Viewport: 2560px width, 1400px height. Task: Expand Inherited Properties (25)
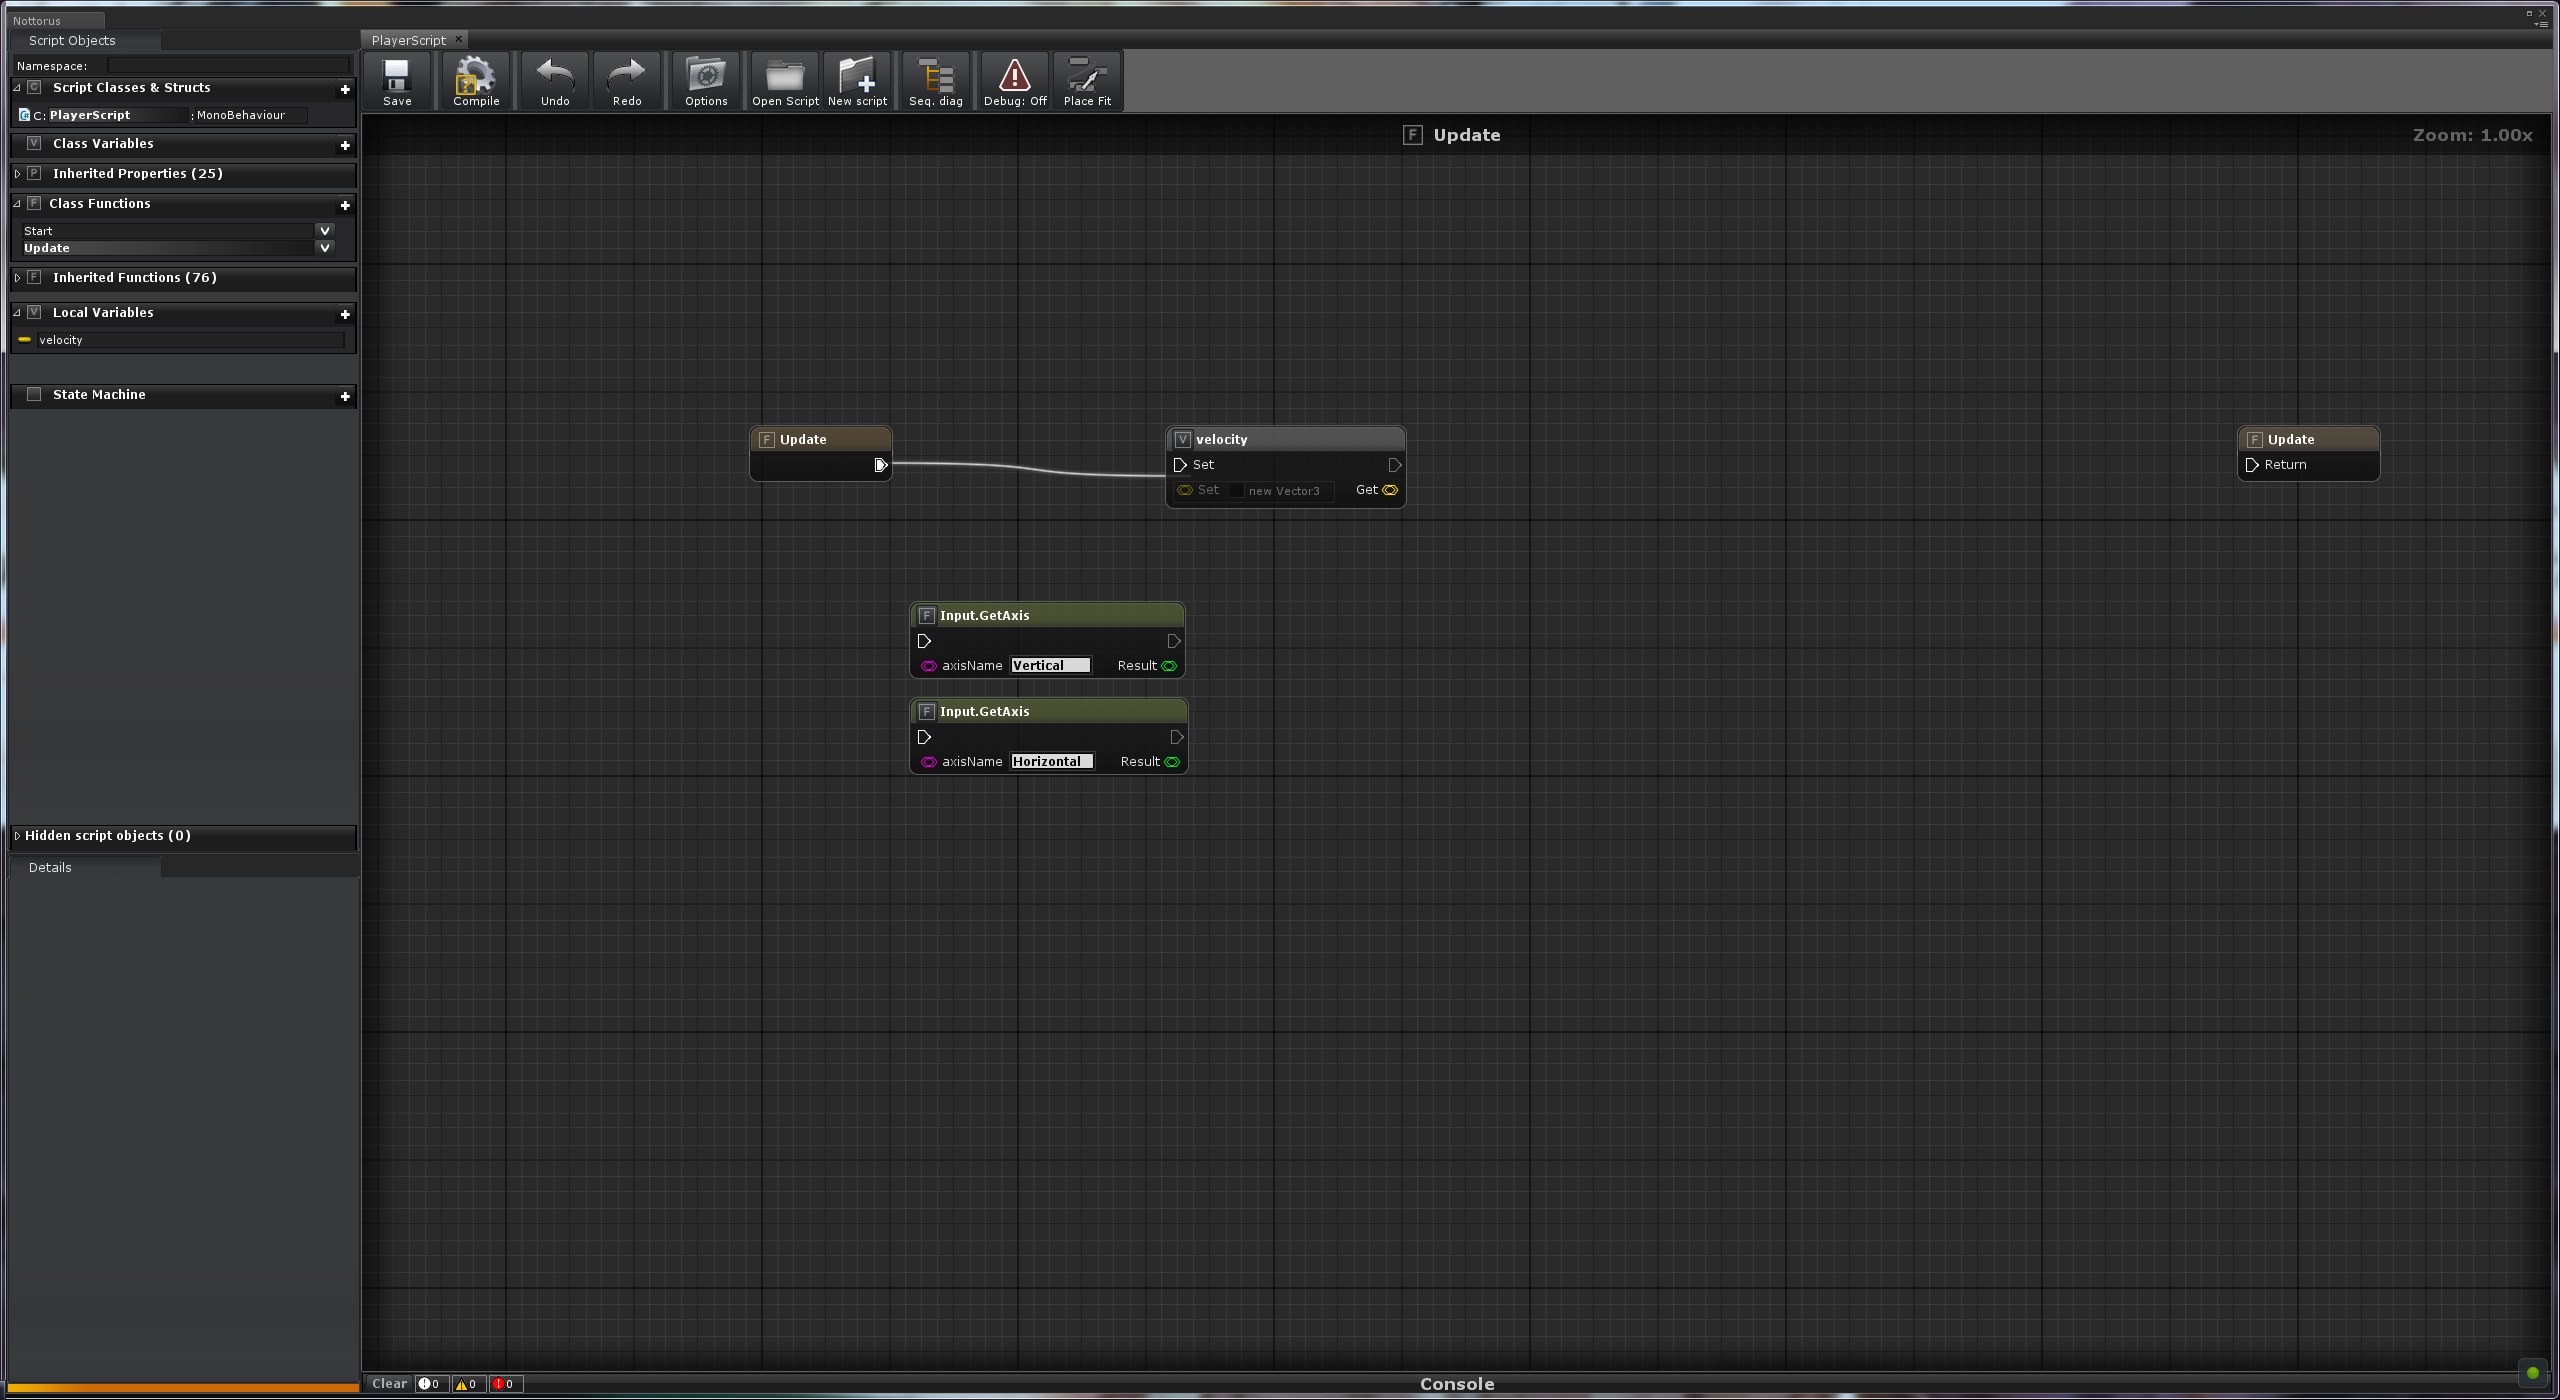click(17, 173)
